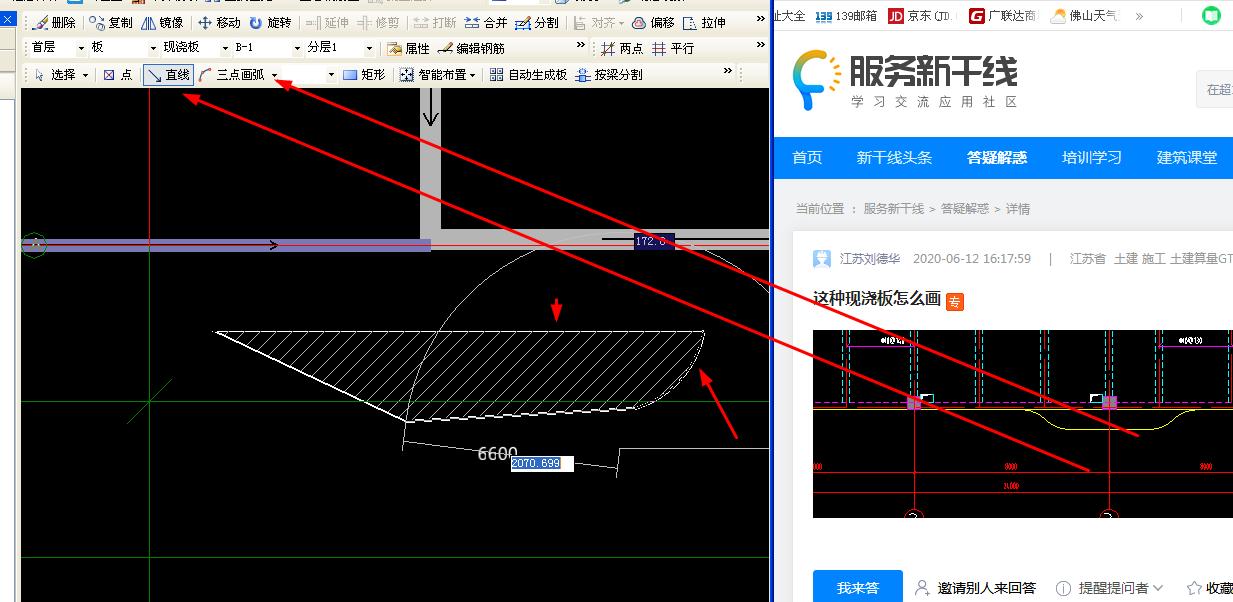
Task: Pick the 移动 move tool
Action: pos(219,23)
